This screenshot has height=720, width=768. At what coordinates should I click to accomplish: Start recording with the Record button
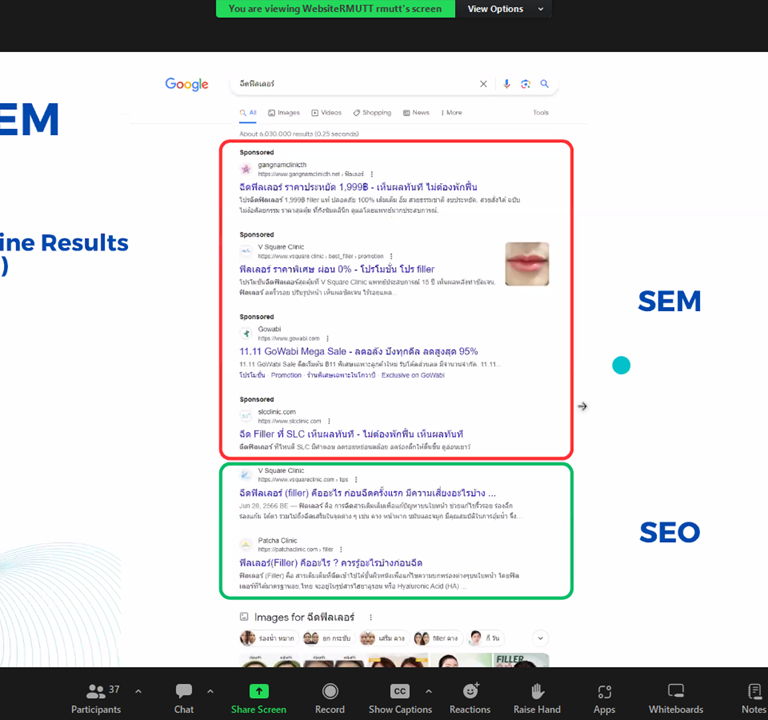(330, 699)
